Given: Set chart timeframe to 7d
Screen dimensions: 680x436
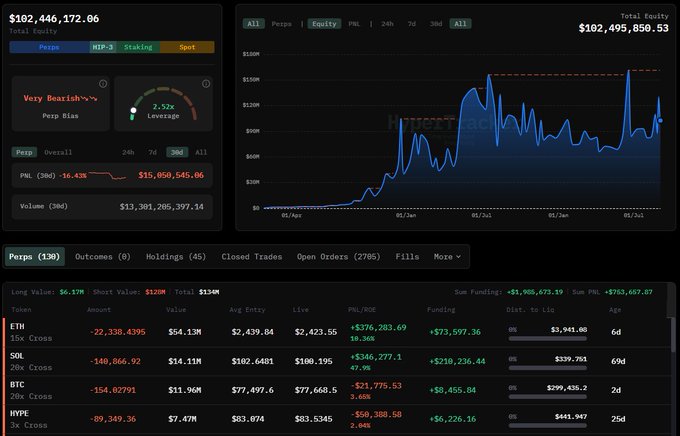Looking at the screenshot, I should [x=412, y=24].
